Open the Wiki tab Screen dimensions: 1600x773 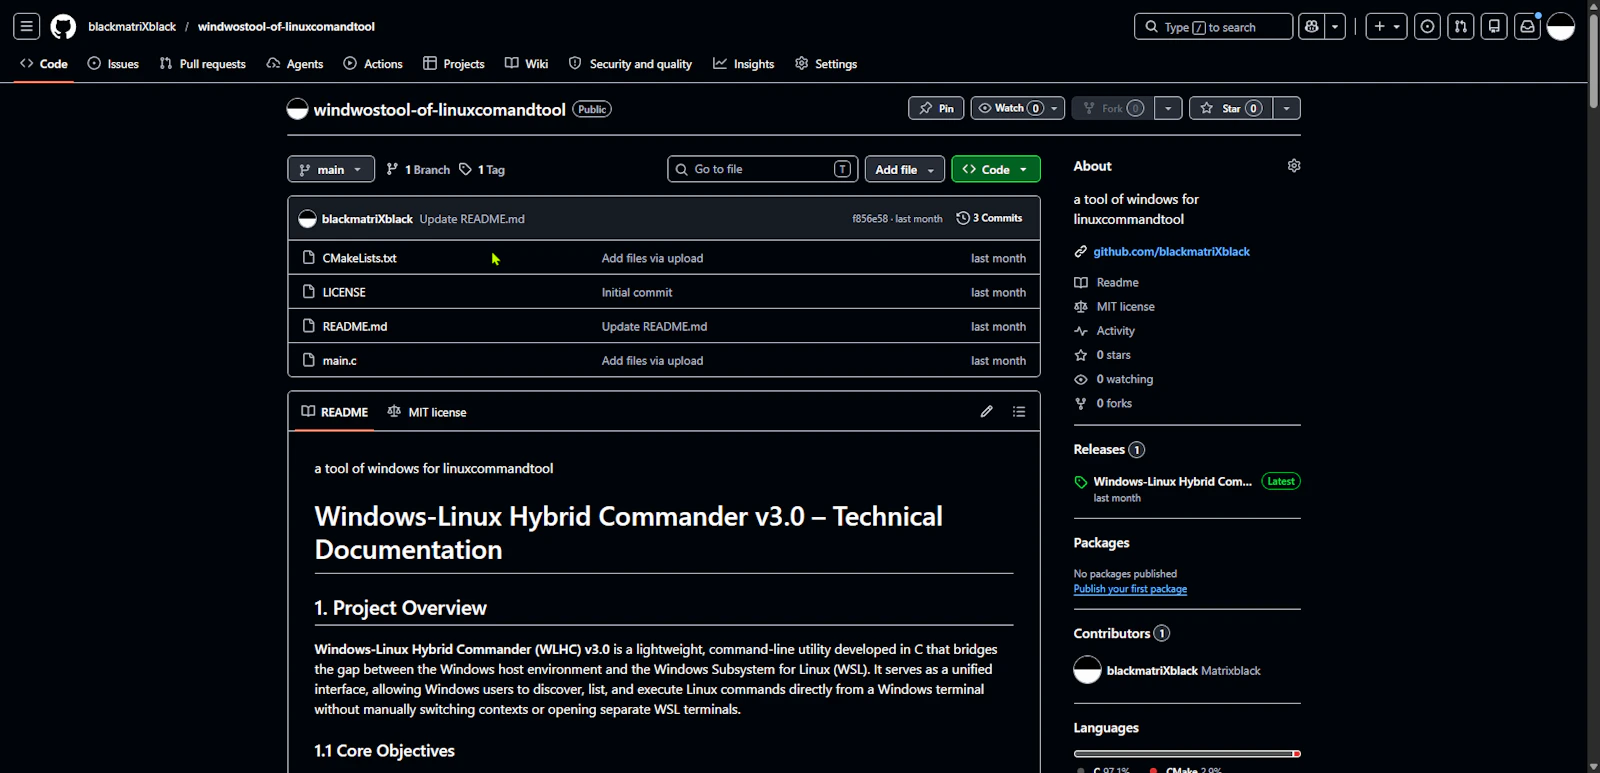(x=527, y=64)
